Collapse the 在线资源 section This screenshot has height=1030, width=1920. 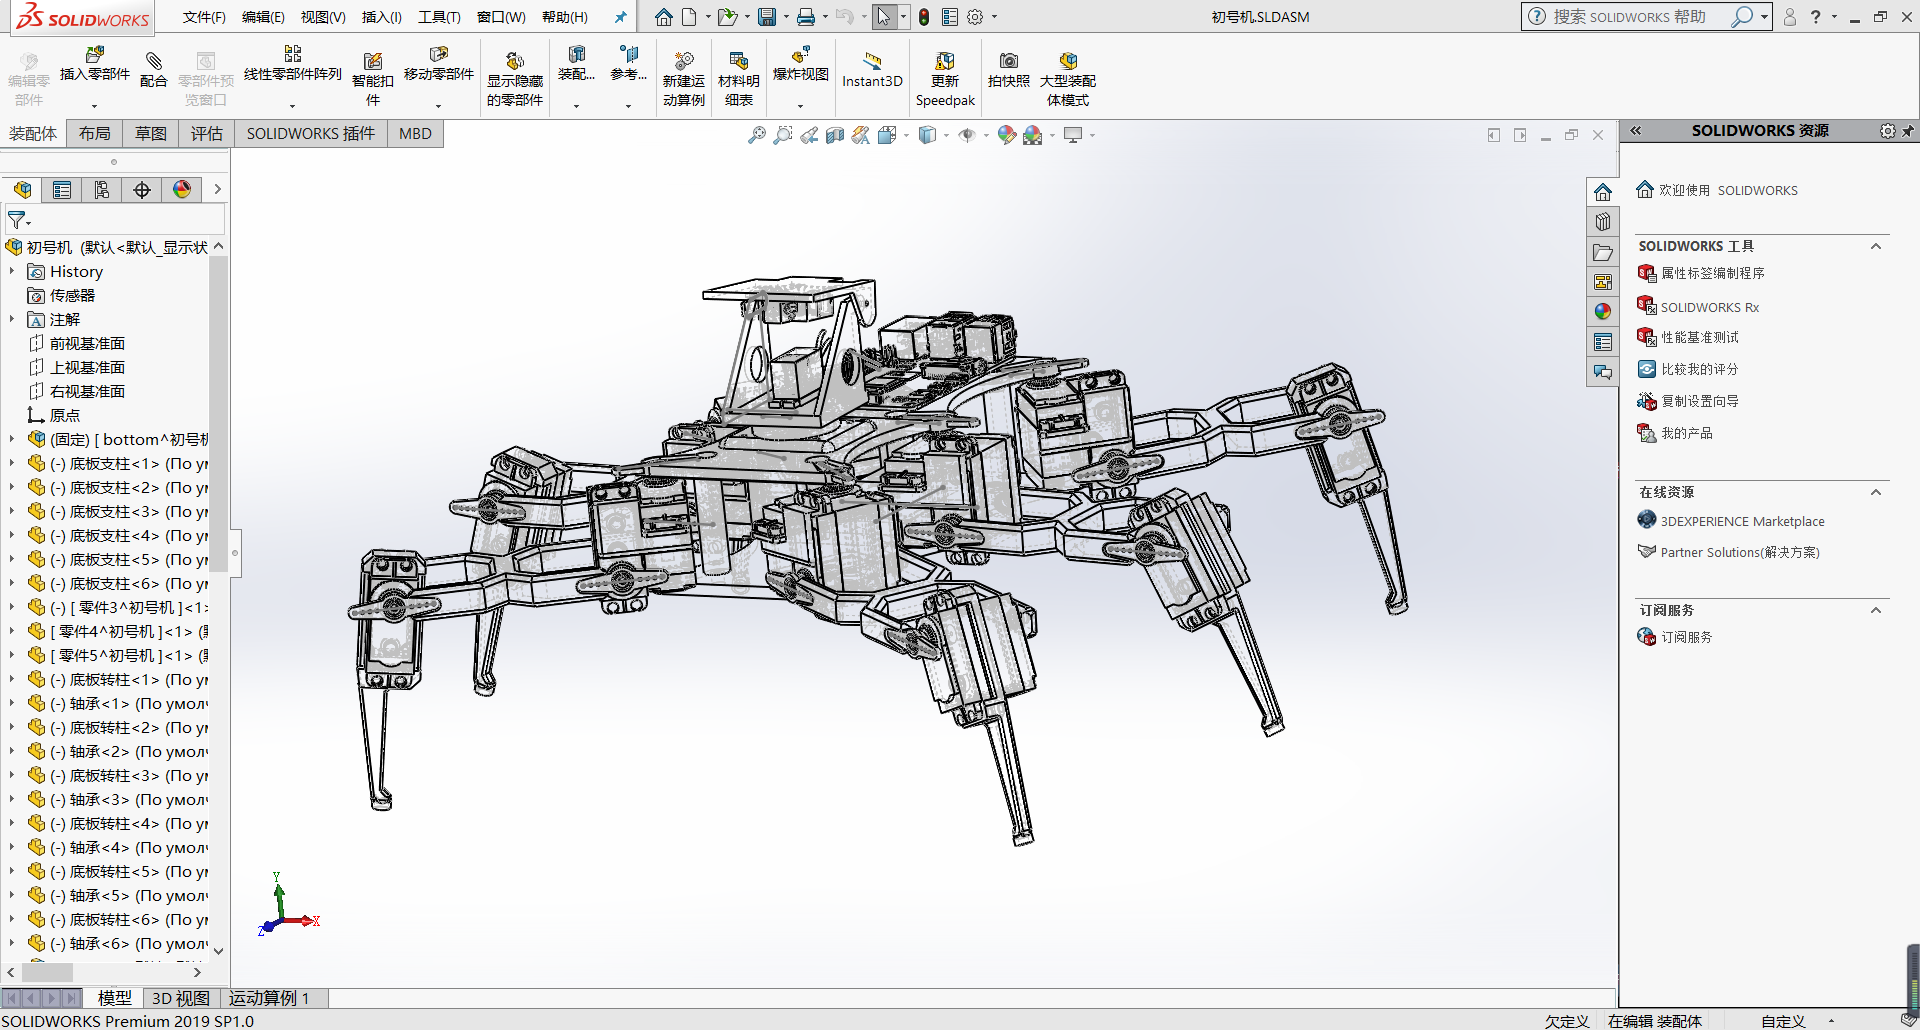[x=1876, y=492]
